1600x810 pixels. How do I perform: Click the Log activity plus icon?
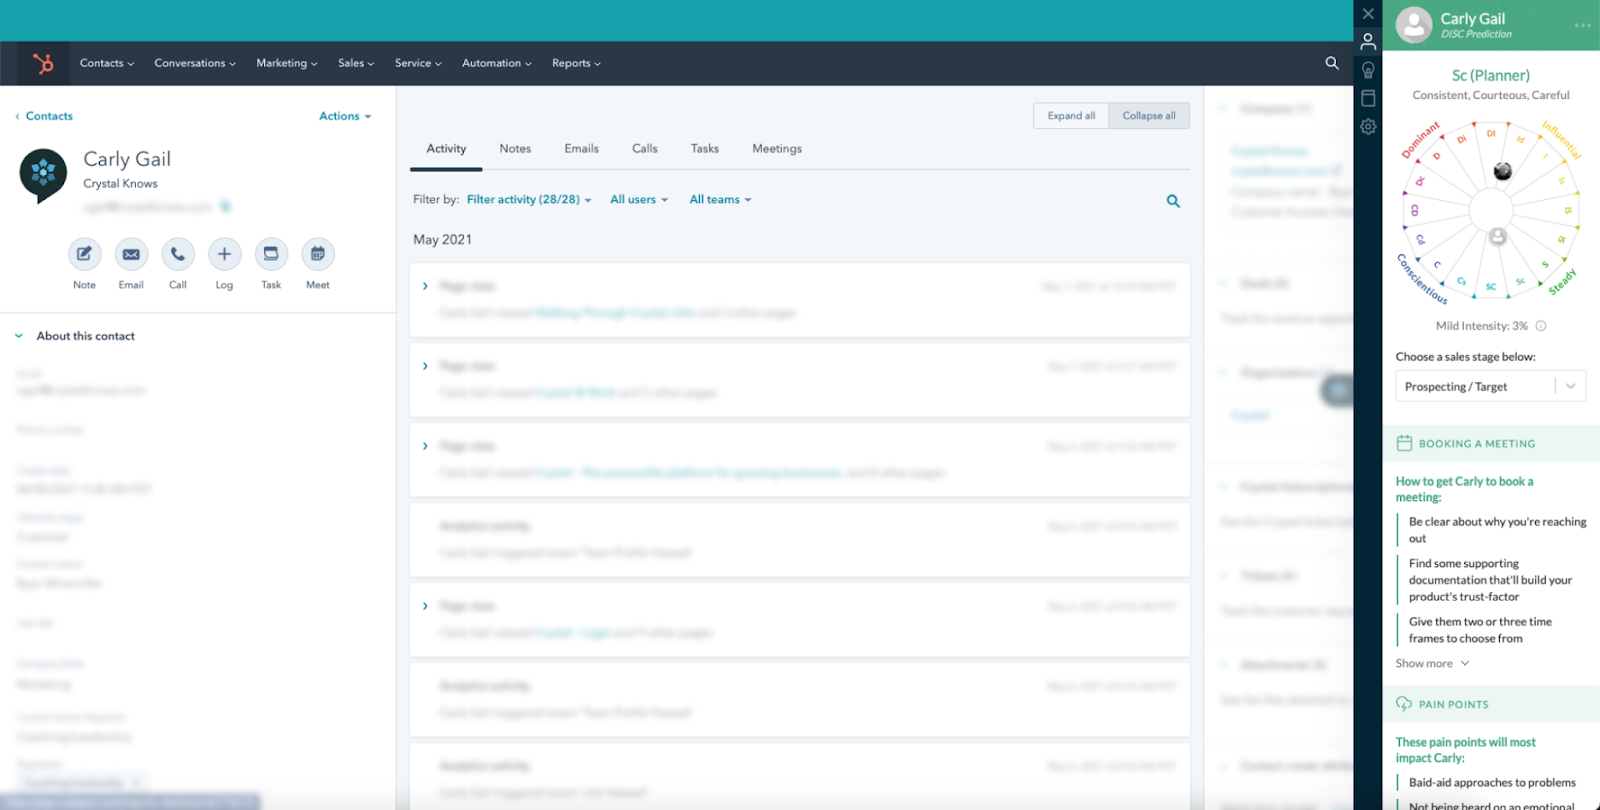pyautogui.click(x=224, y=254)
